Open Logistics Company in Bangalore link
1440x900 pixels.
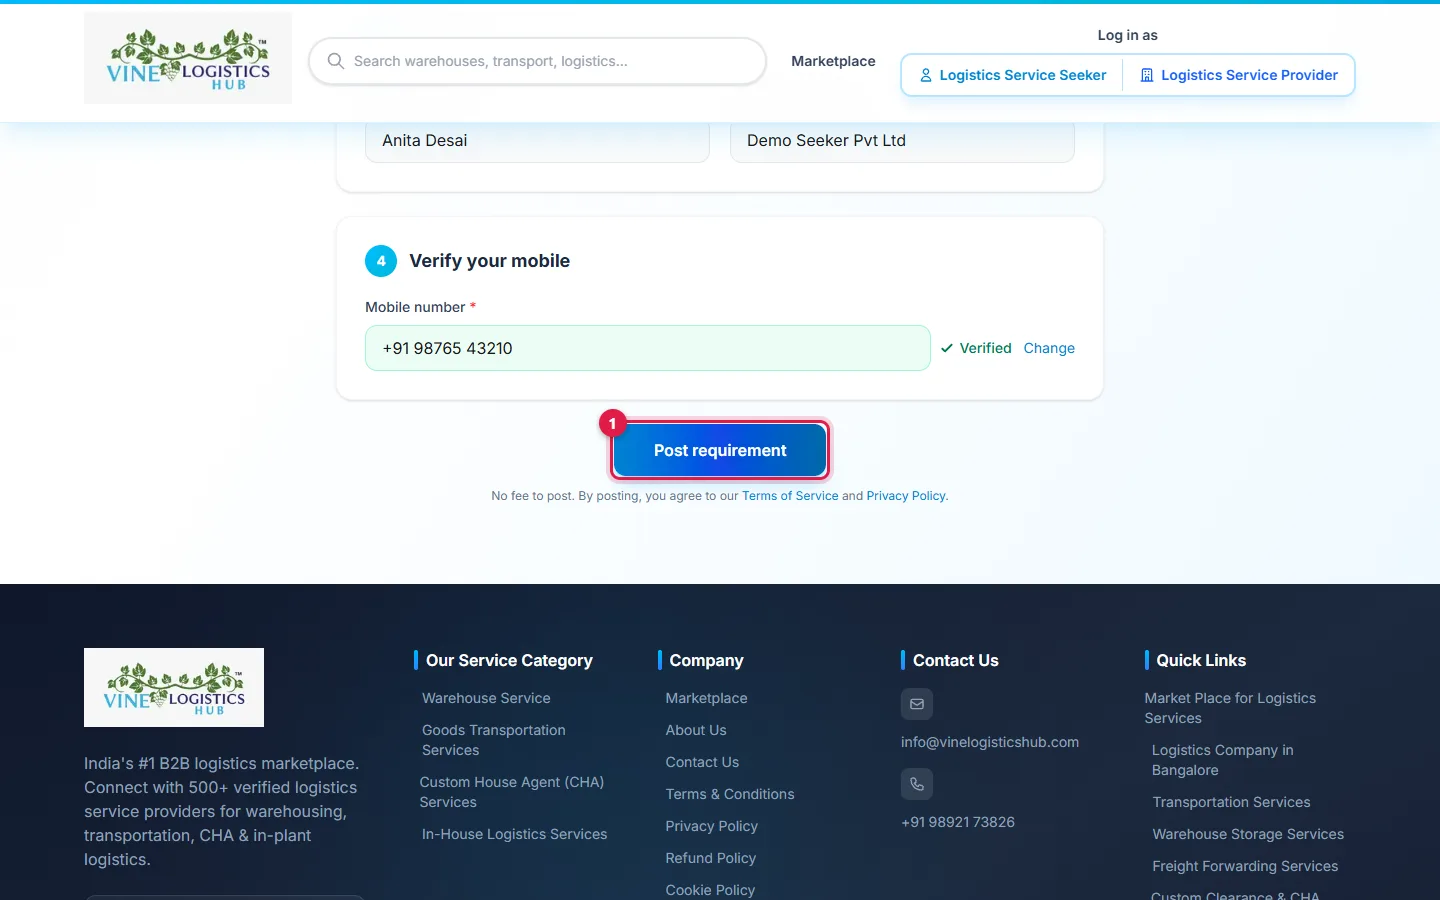coord(1223,760)
